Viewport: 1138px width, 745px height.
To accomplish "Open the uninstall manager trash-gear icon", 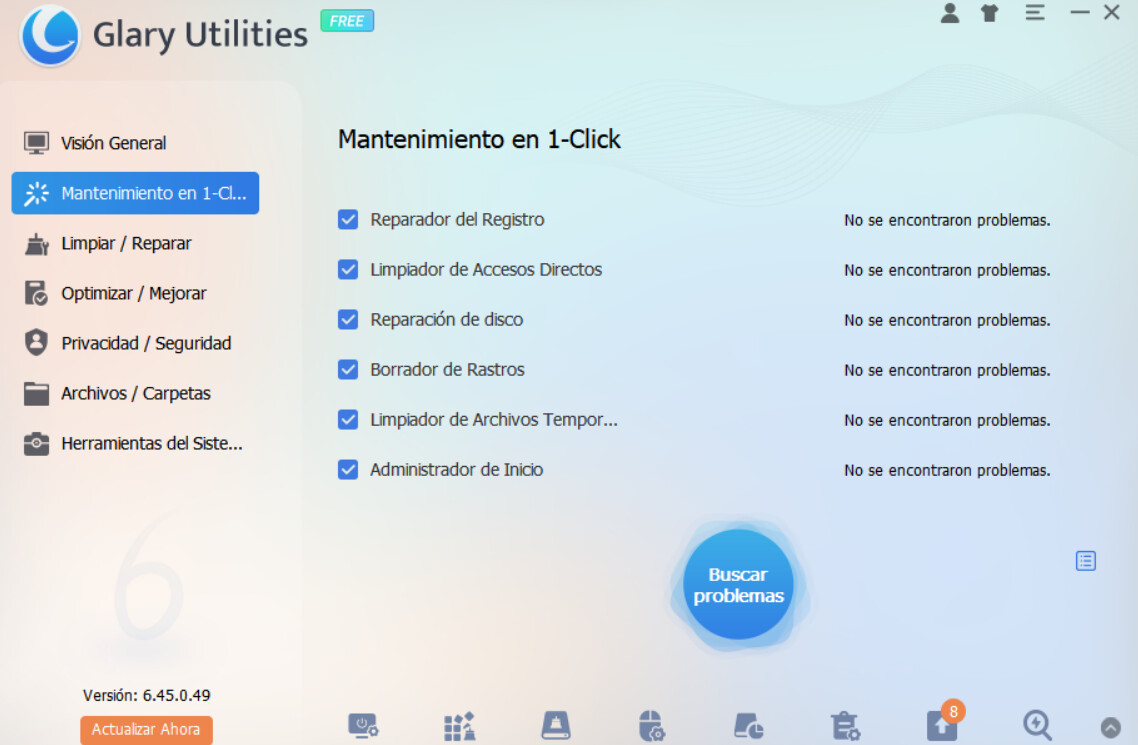I will (x=846, y=725).
